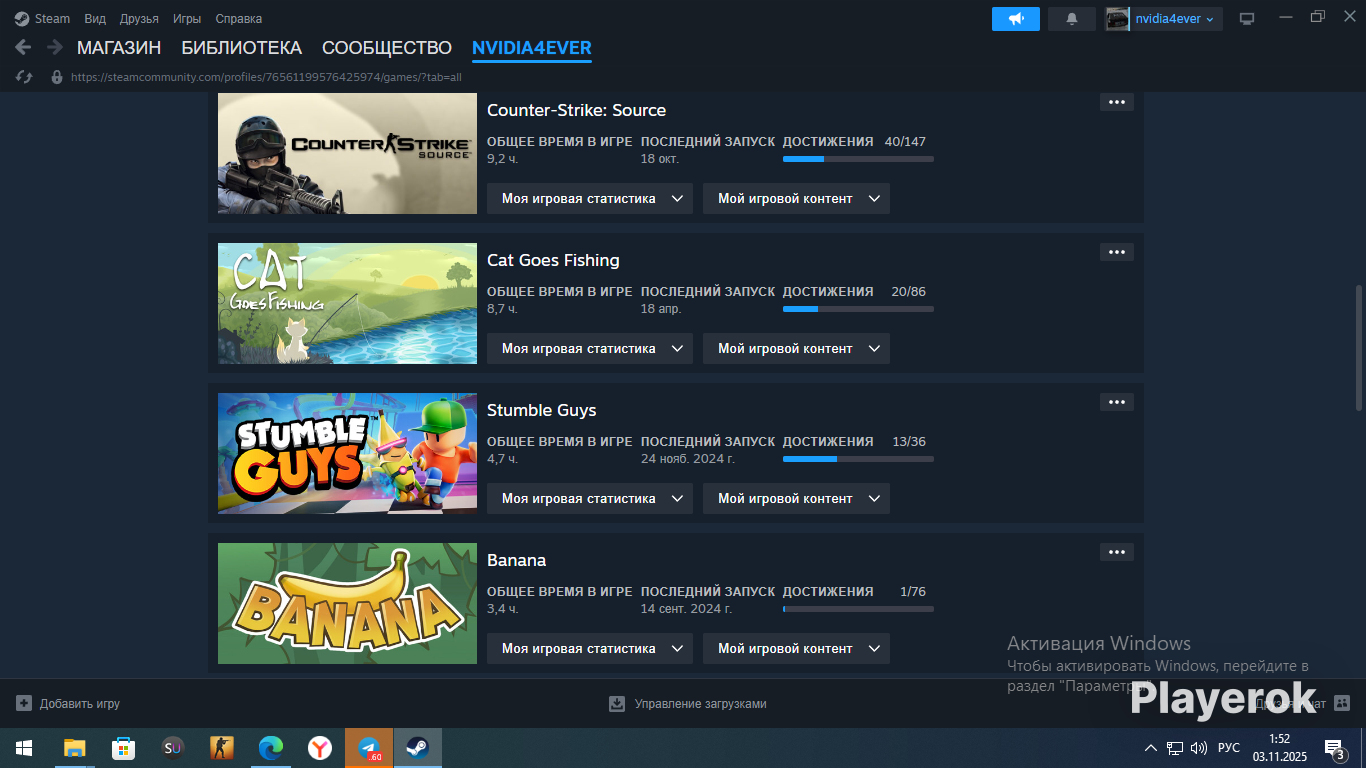Open the Вид menu
The width and height of the screenshot is (1366, 768).
[95, 19]
